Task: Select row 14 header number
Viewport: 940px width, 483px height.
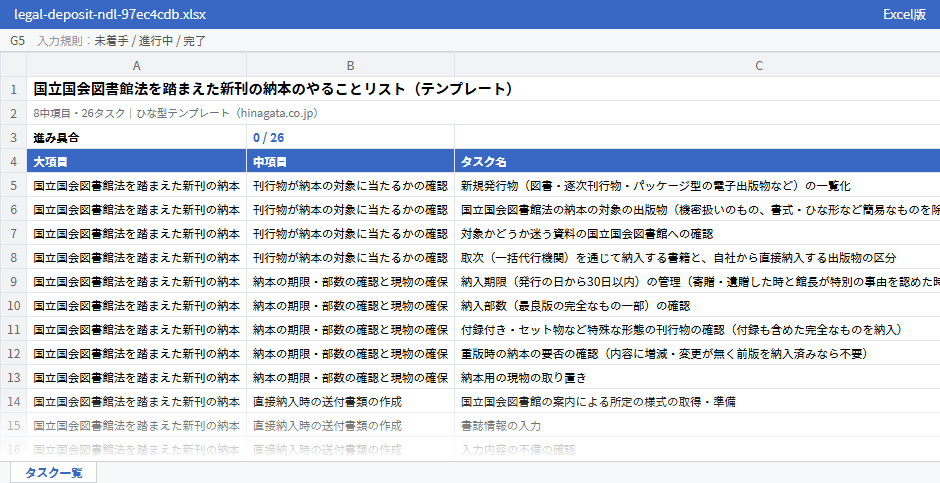Action: pos(13,402)
